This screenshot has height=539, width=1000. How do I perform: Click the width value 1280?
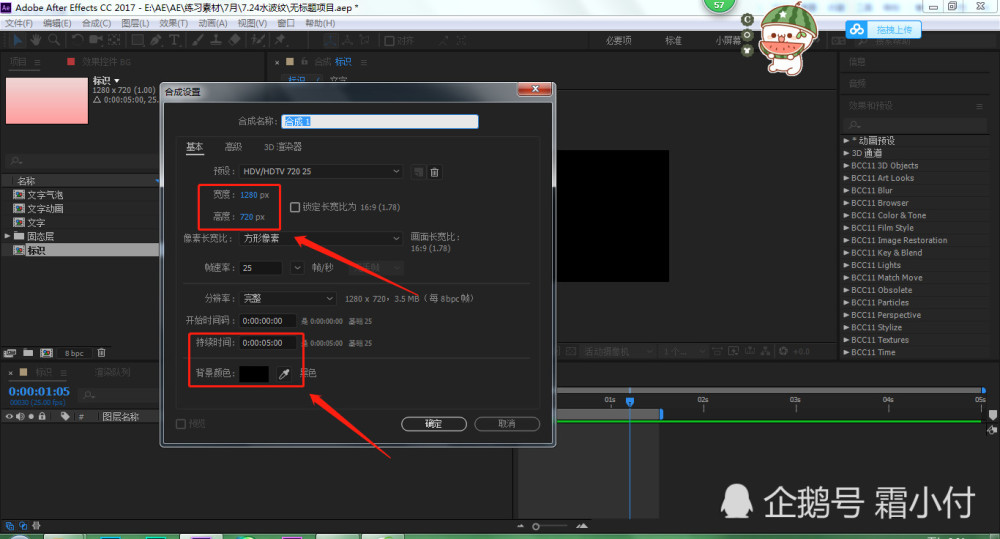coord(249,195)
